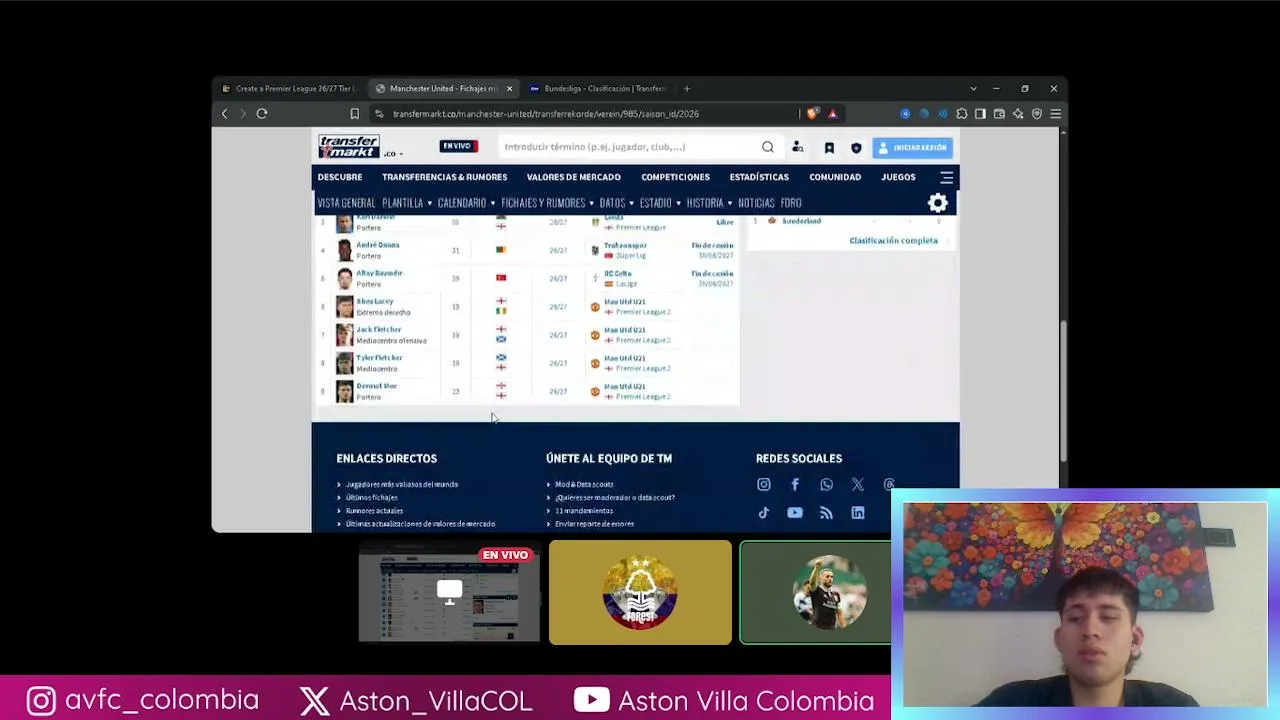1280x720 pixels.
Task: Open Transfermarkt's YouTube channel
Action: coord(795,513)
